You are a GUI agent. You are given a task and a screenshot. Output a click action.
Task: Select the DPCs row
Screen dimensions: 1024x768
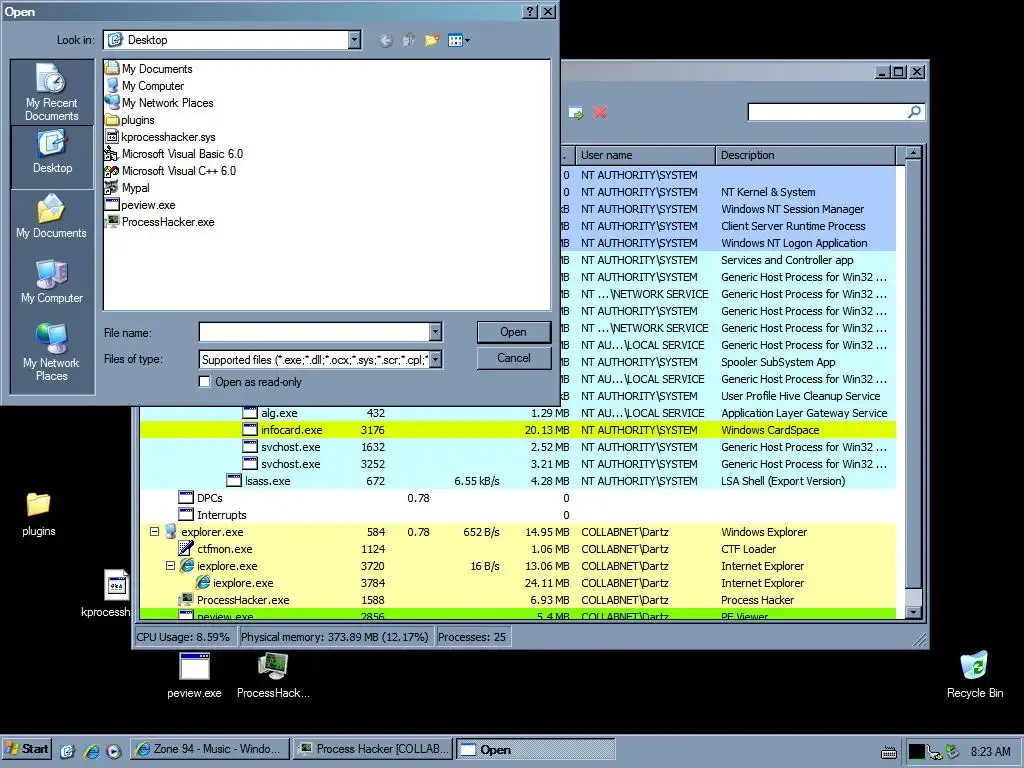click(x=517, y=498)
